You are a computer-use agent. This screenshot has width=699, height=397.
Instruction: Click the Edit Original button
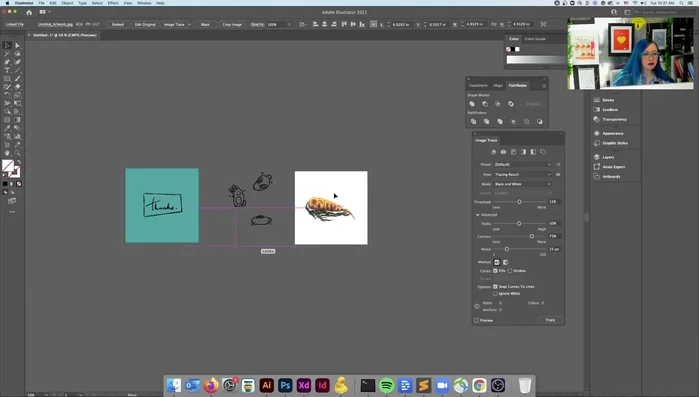pyautogui.click(x=145, y=25)
